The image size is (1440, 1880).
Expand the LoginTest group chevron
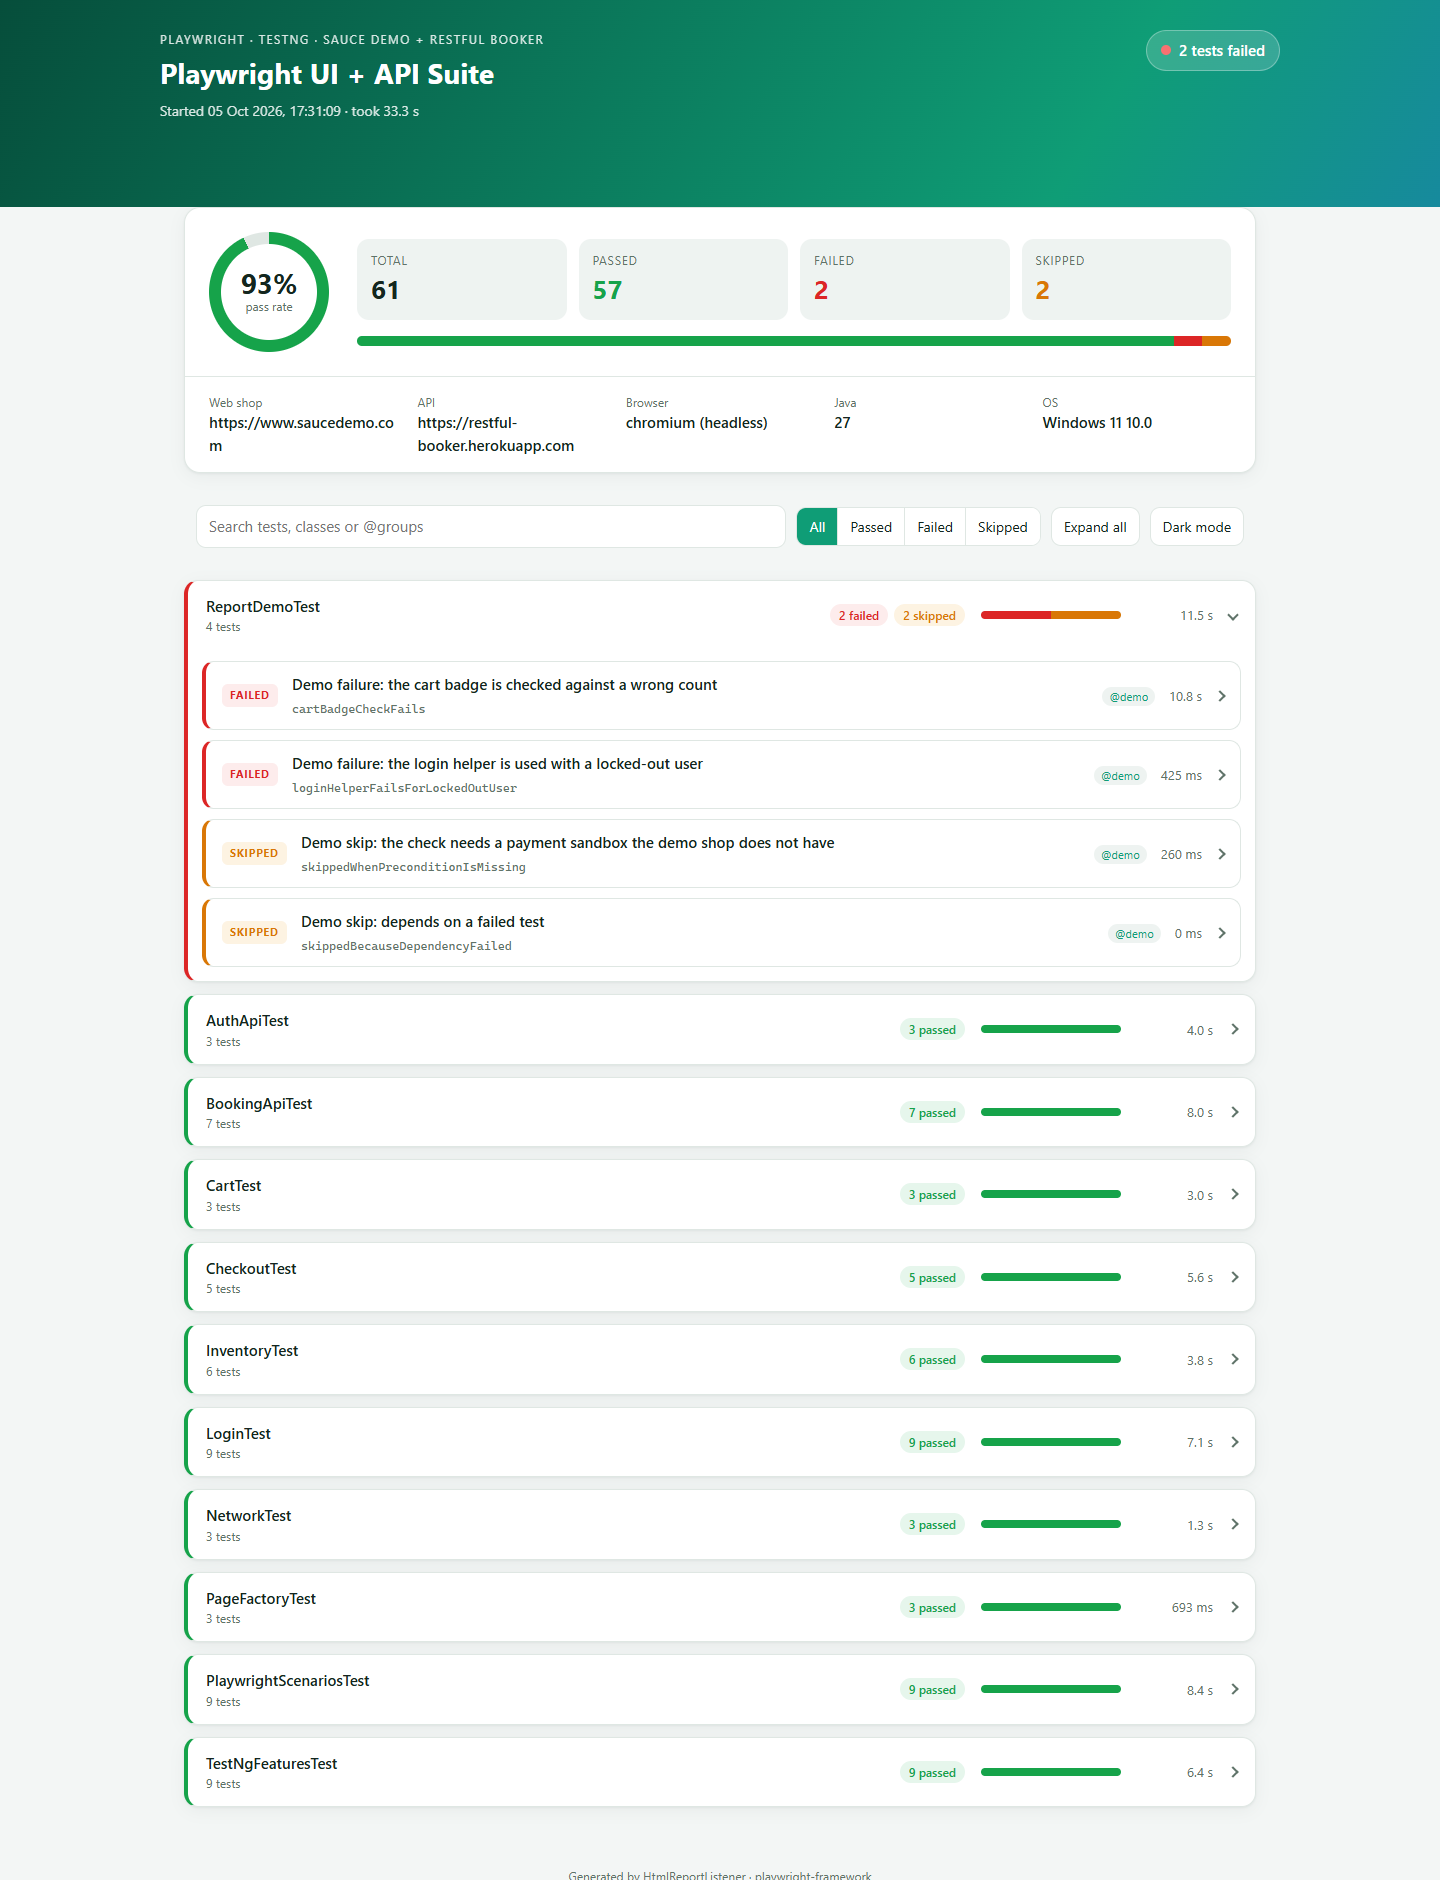pos(1235,1442)
